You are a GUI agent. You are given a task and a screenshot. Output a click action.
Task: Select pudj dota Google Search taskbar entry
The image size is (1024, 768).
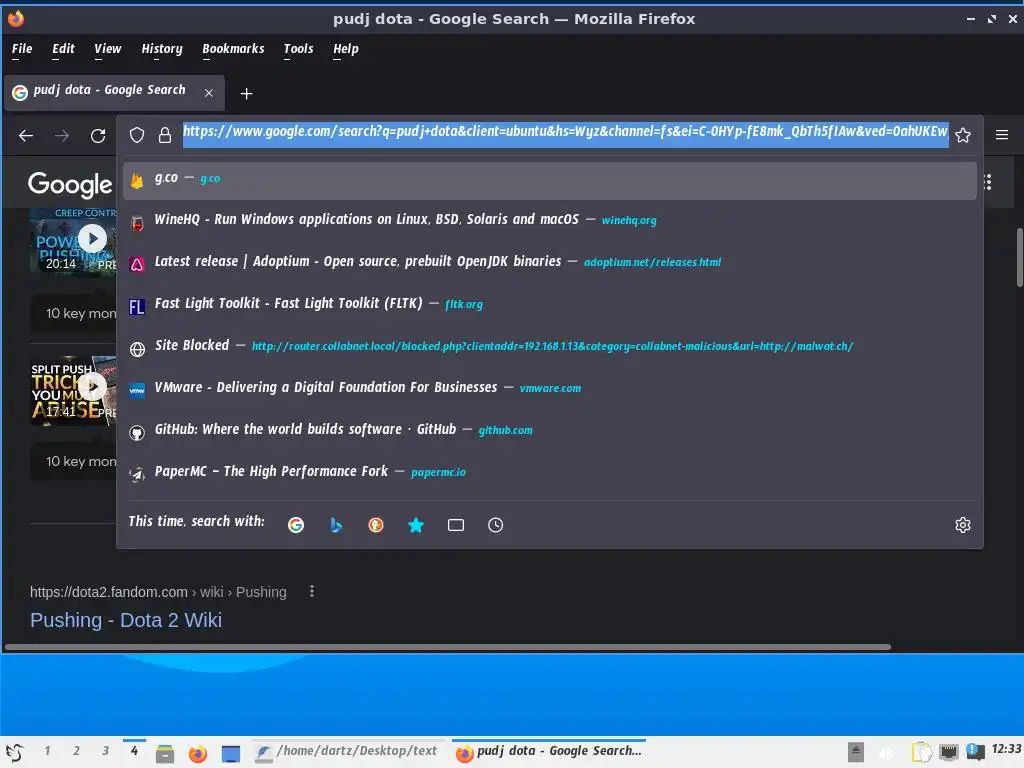pyautogui.click(x=549, y=752)
